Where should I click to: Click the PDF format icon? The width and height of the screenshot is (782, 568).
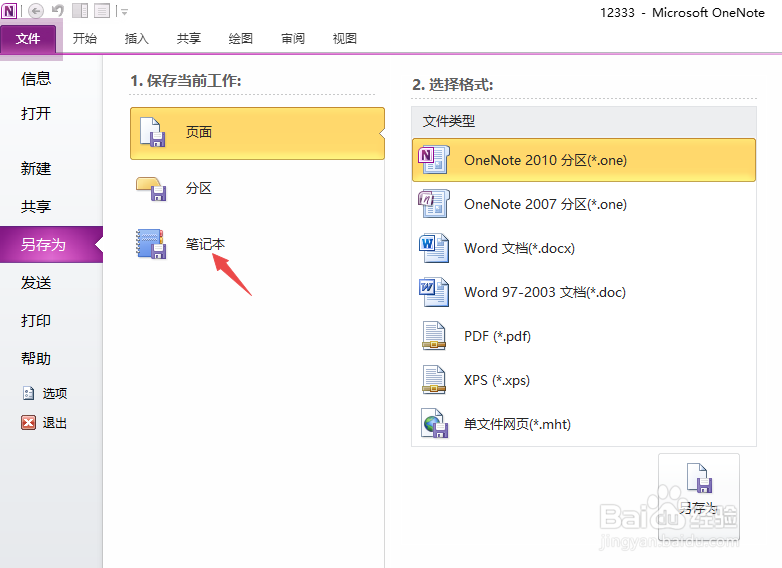coord(433,336)
